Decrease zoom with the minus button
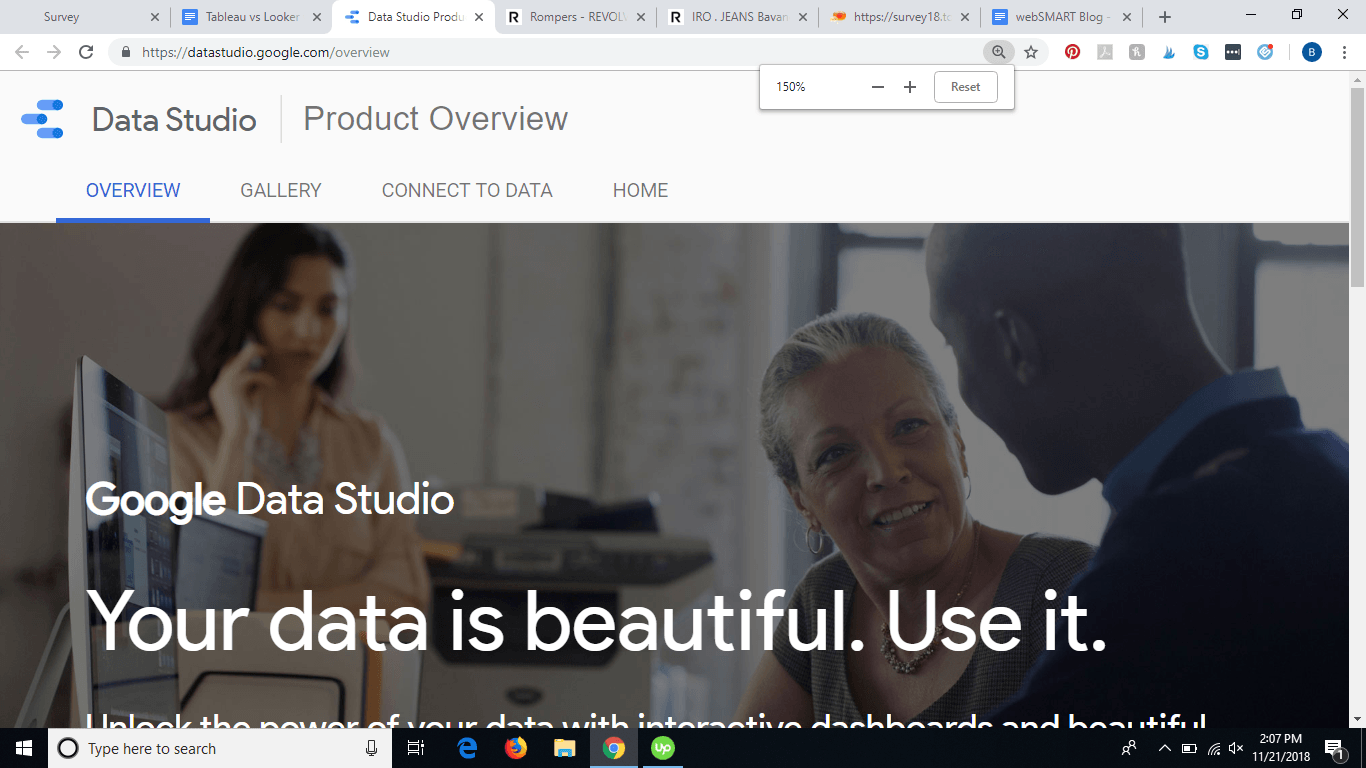Image resolution: width=1366 pixels, height=768 pixels. (x=878, y=87)
